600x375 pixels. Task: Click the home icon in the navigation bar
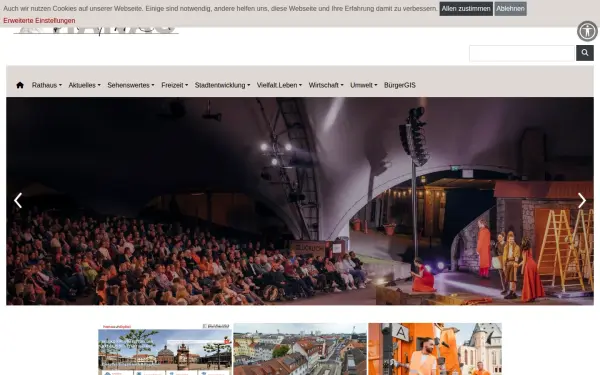(20, 85)
